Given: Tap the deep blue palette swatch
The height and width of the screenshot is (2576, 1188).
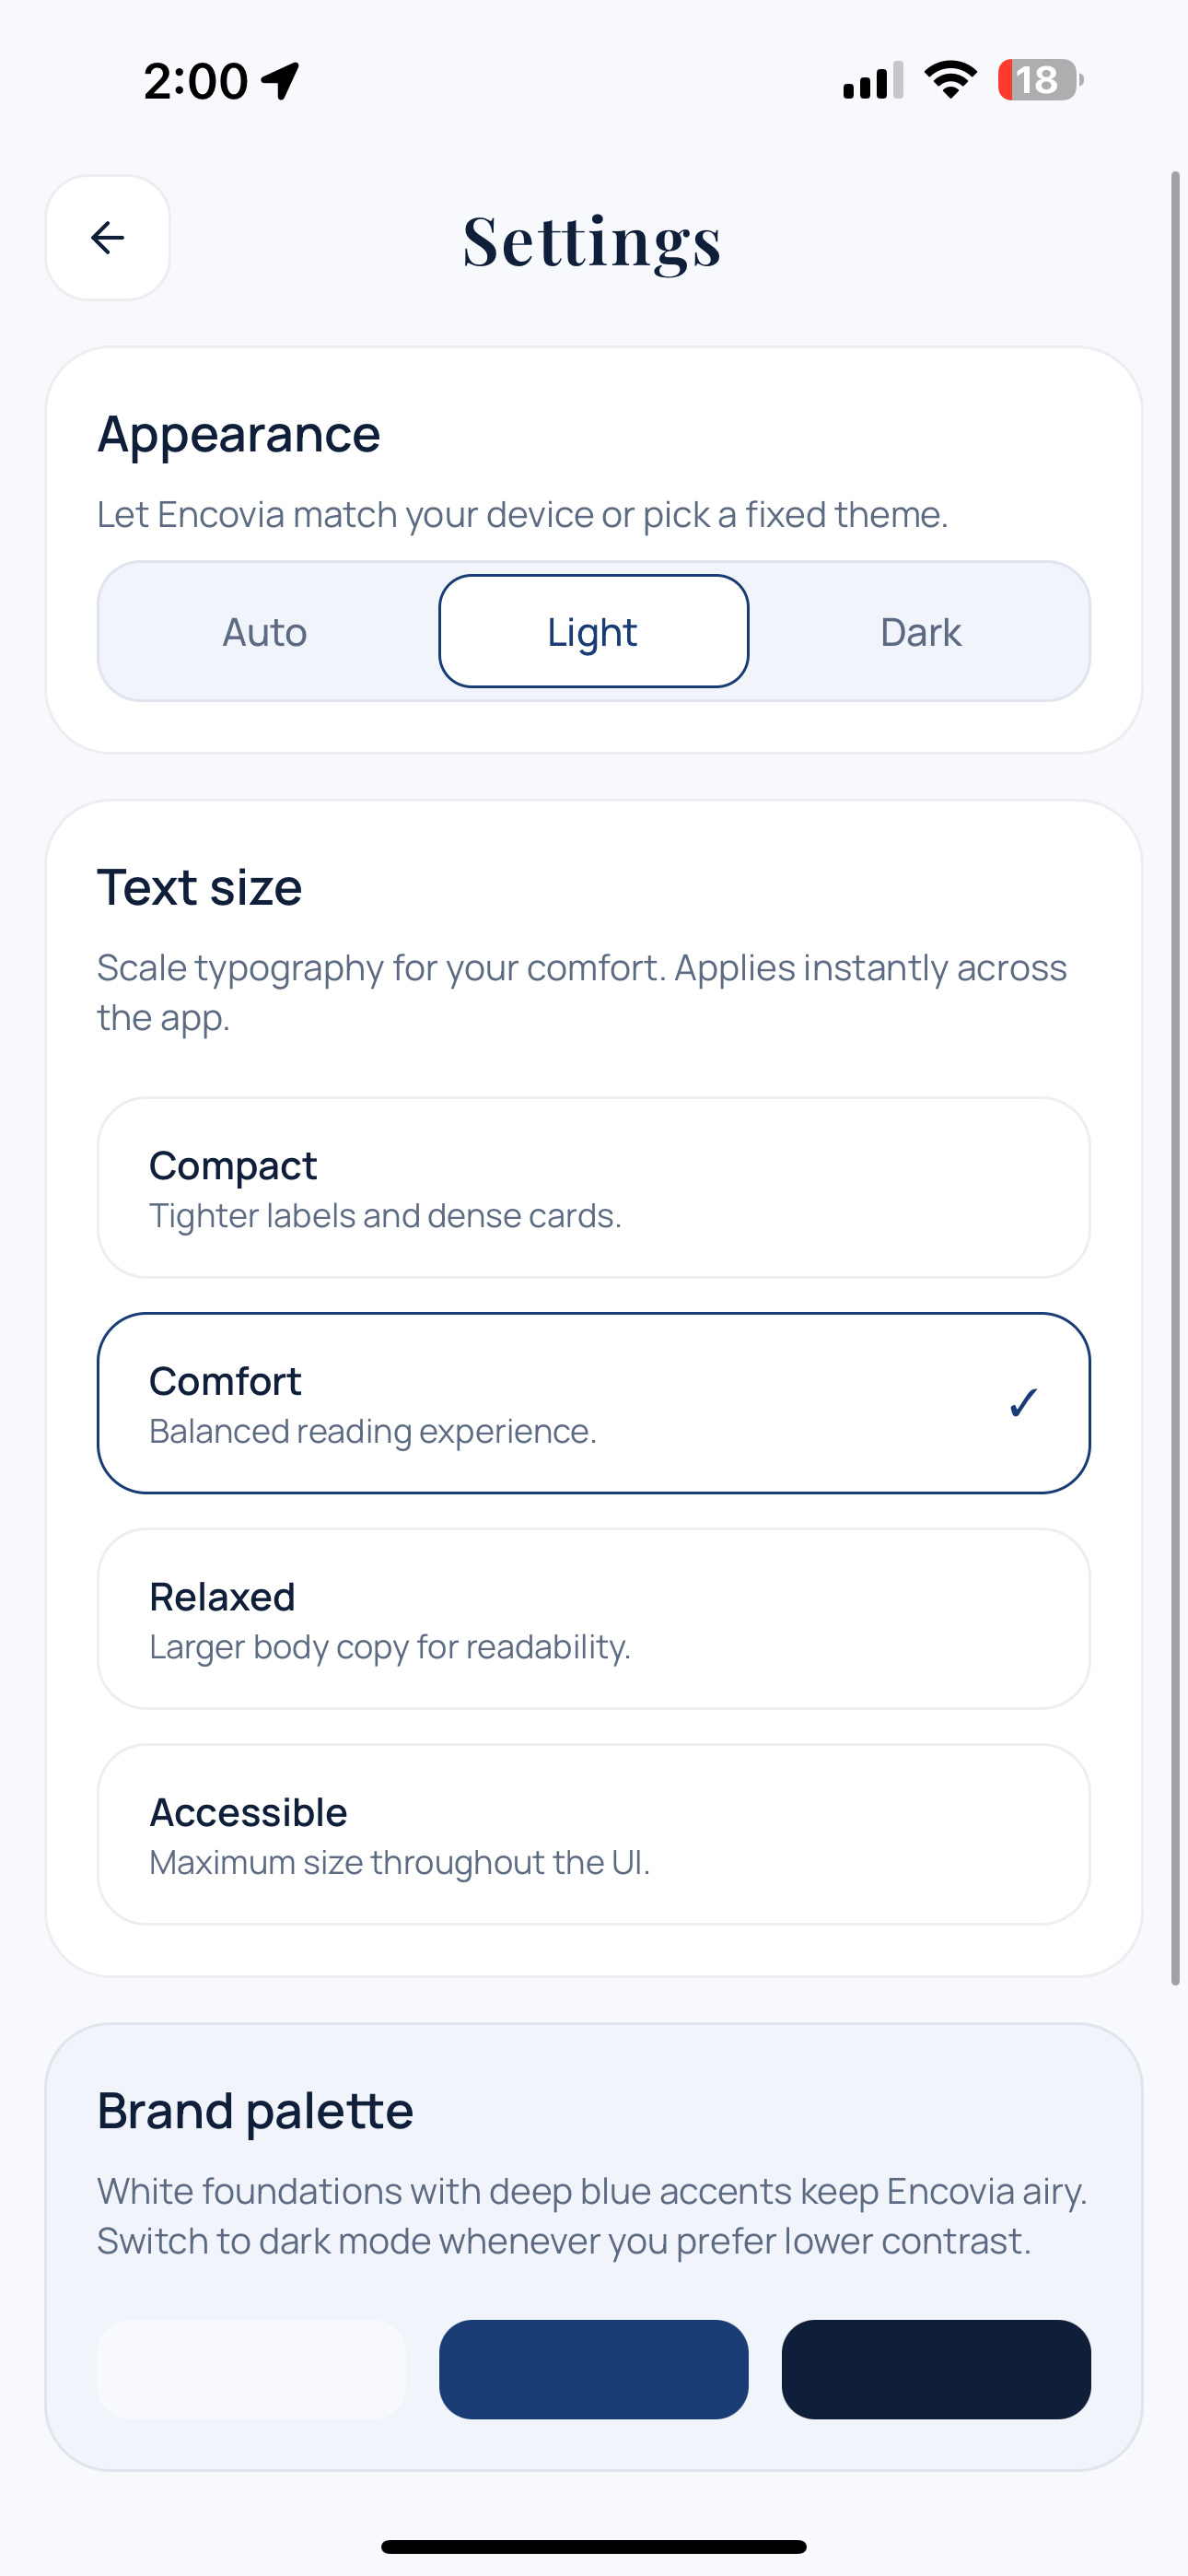Looking at the screenshot, I should 593,2369.
